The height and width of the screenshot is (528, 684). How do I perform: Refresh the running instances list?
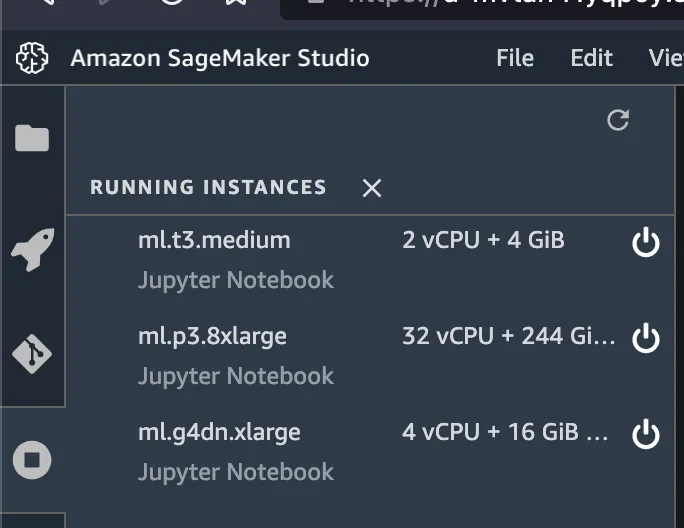pos(619,121)
